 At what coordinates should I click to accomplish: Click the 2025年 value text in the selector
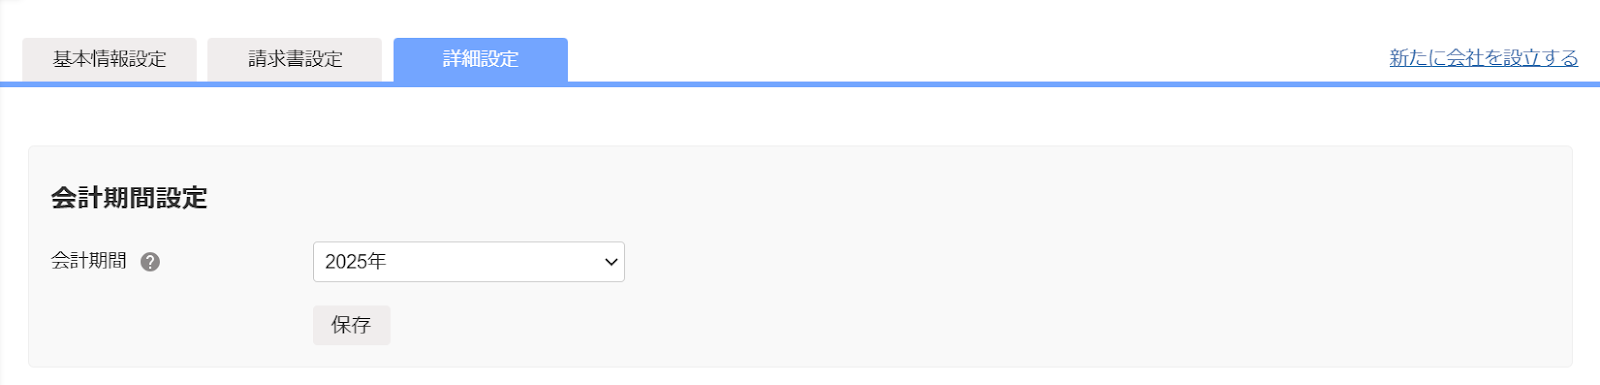[356, 262]
